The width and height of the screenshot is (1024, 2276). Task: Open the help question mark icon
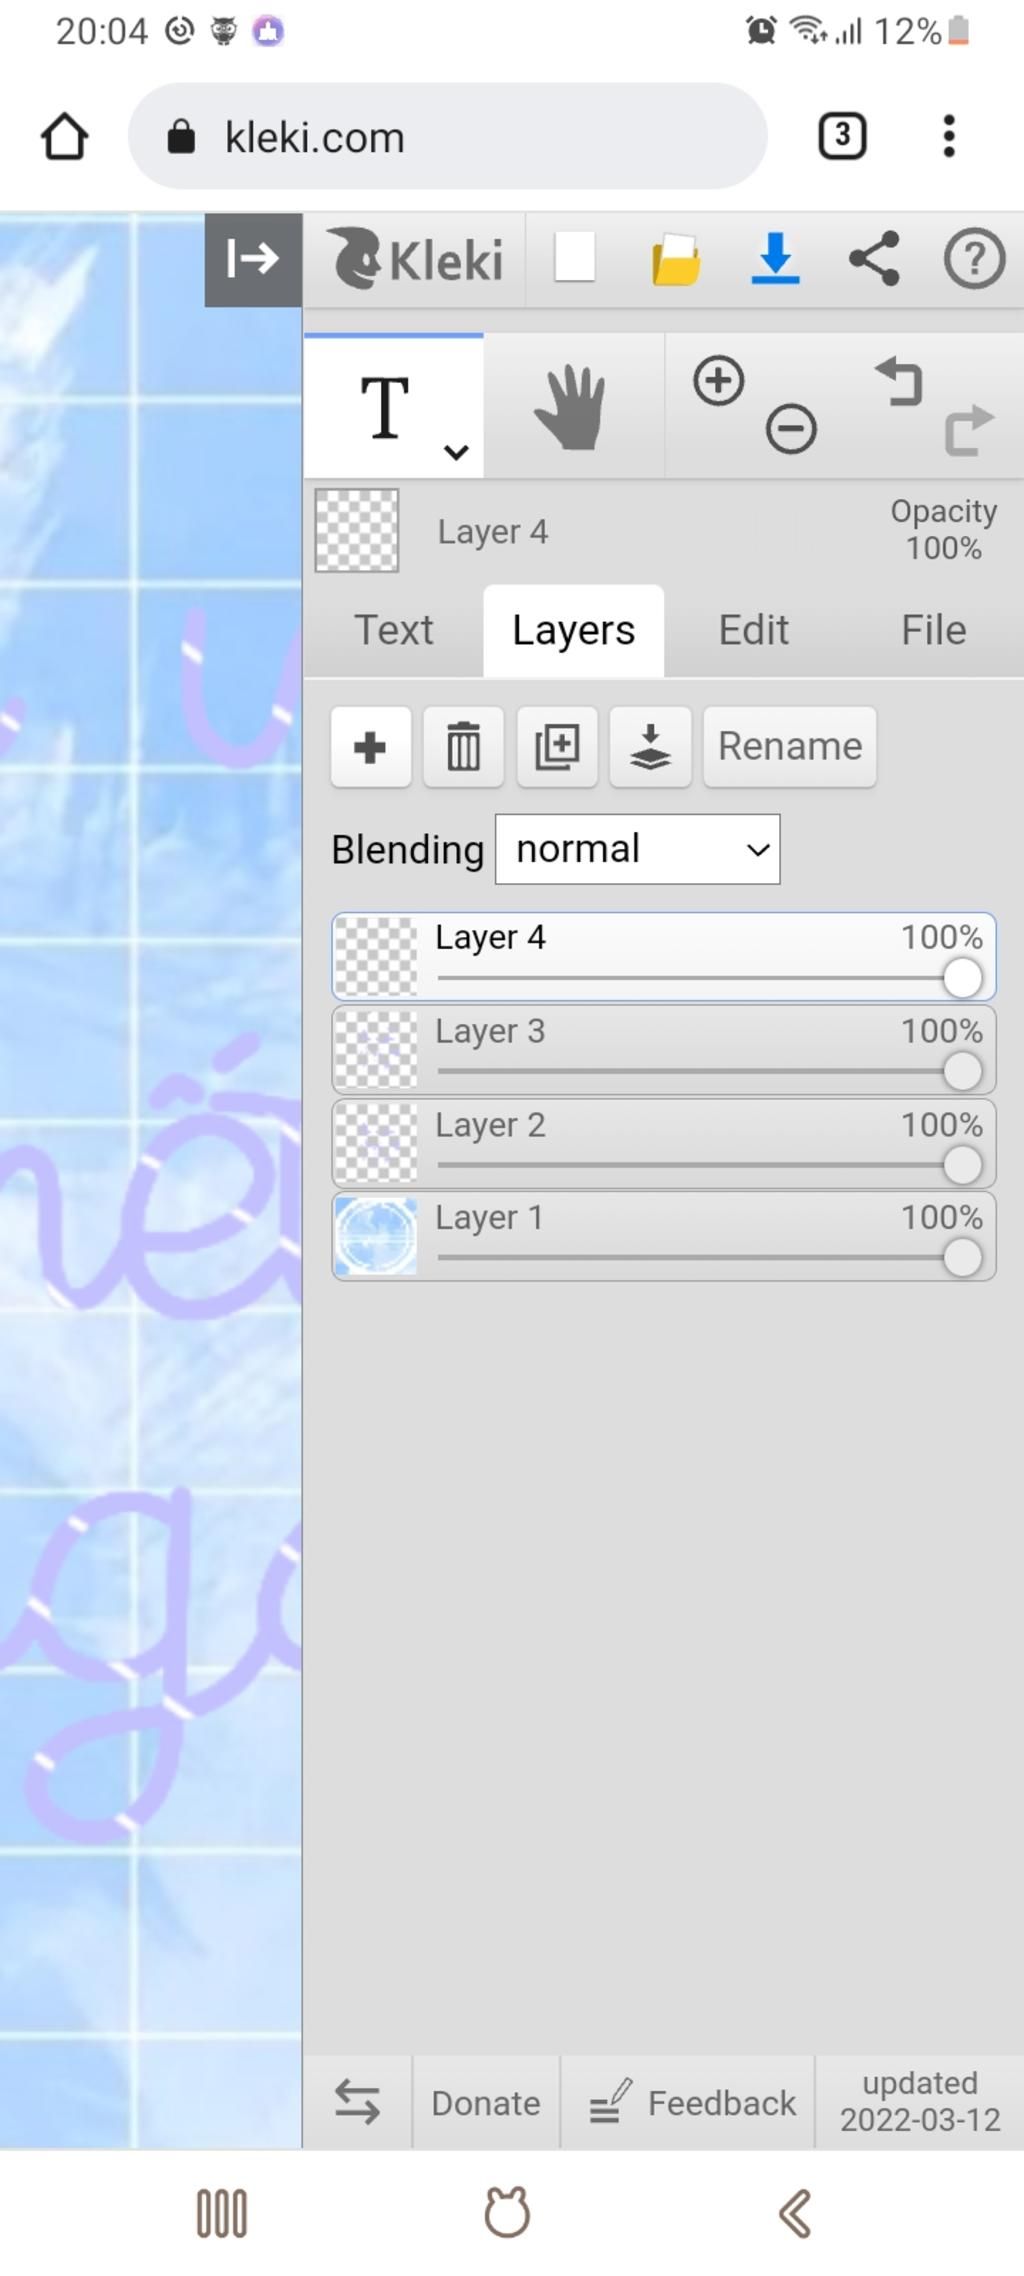click(974, 259)
